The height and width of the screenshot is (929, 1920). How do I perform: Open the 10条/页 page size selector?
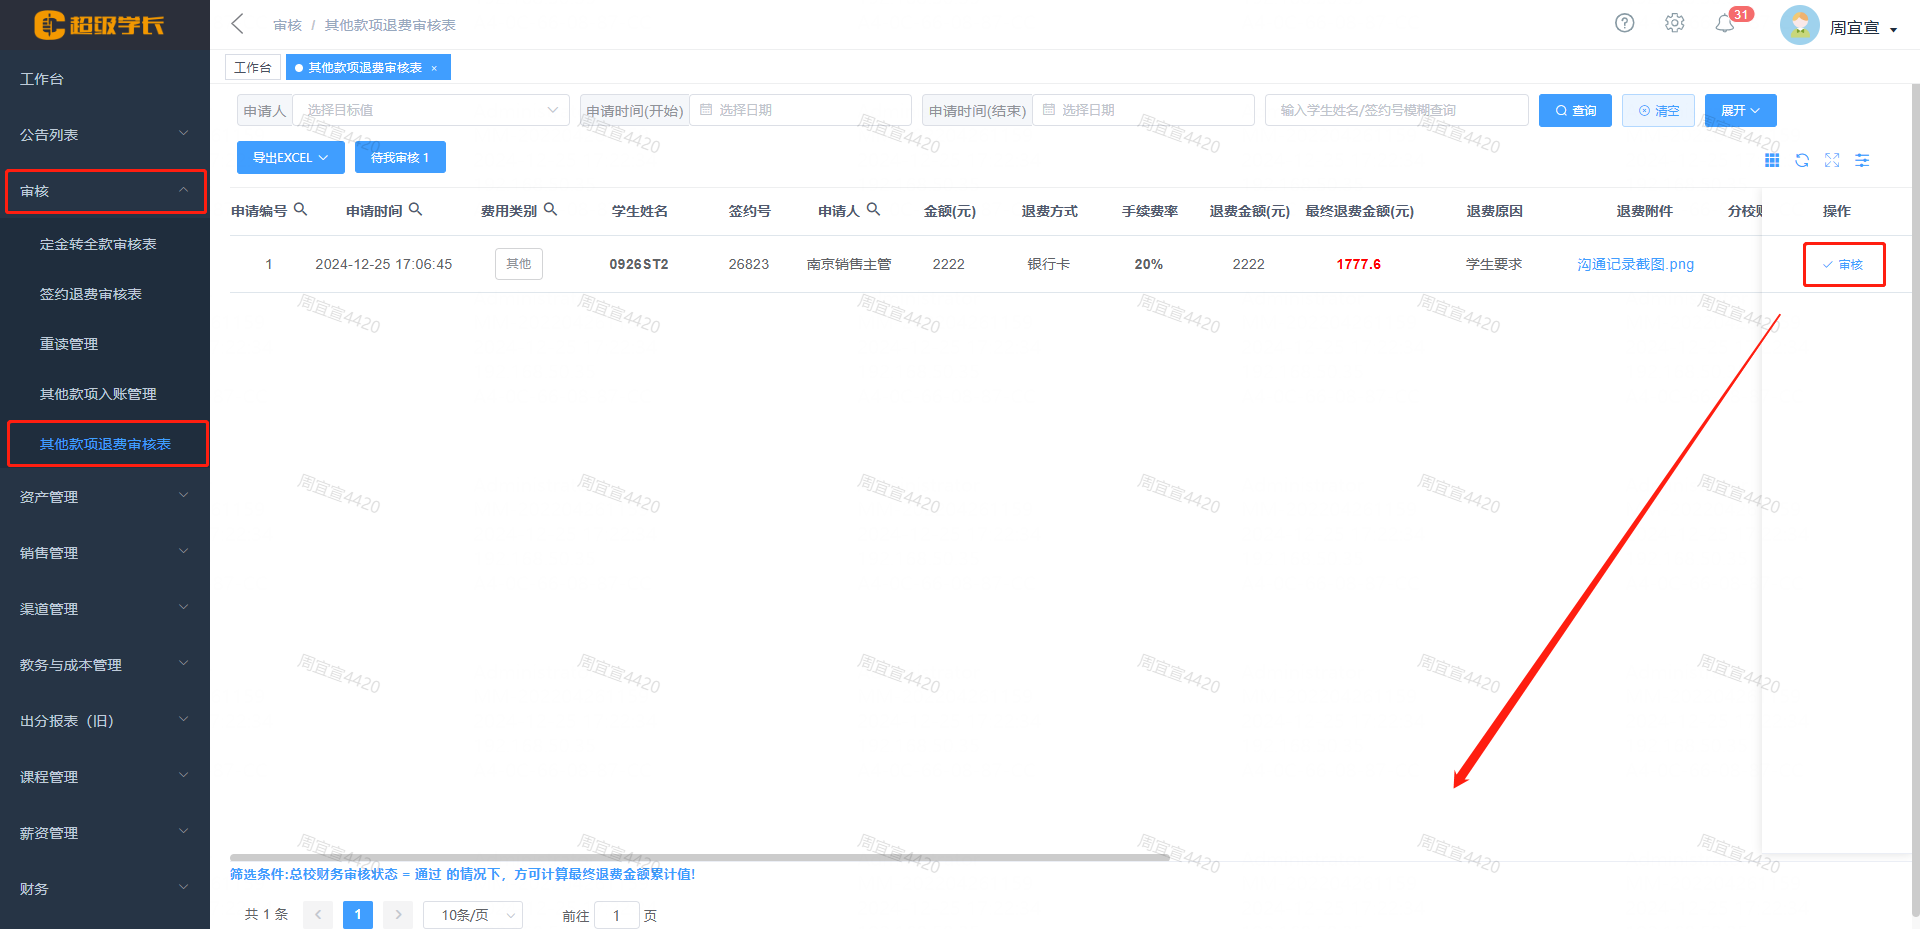point(472,915)
